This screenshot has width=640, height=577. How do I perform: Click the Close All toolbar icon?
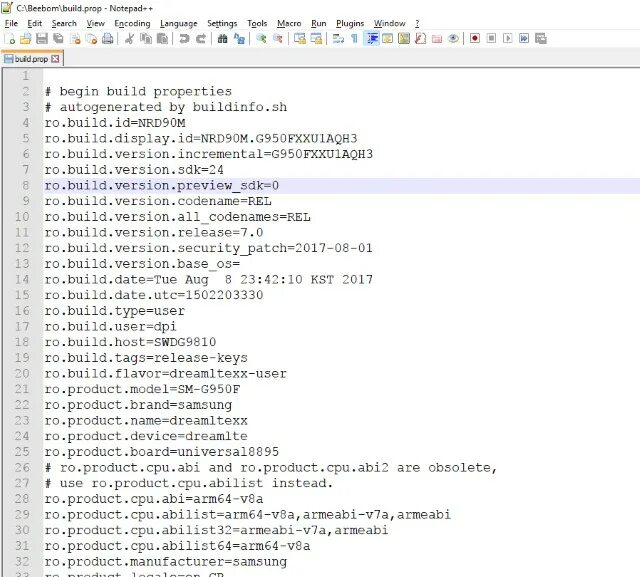pos(92,39)
